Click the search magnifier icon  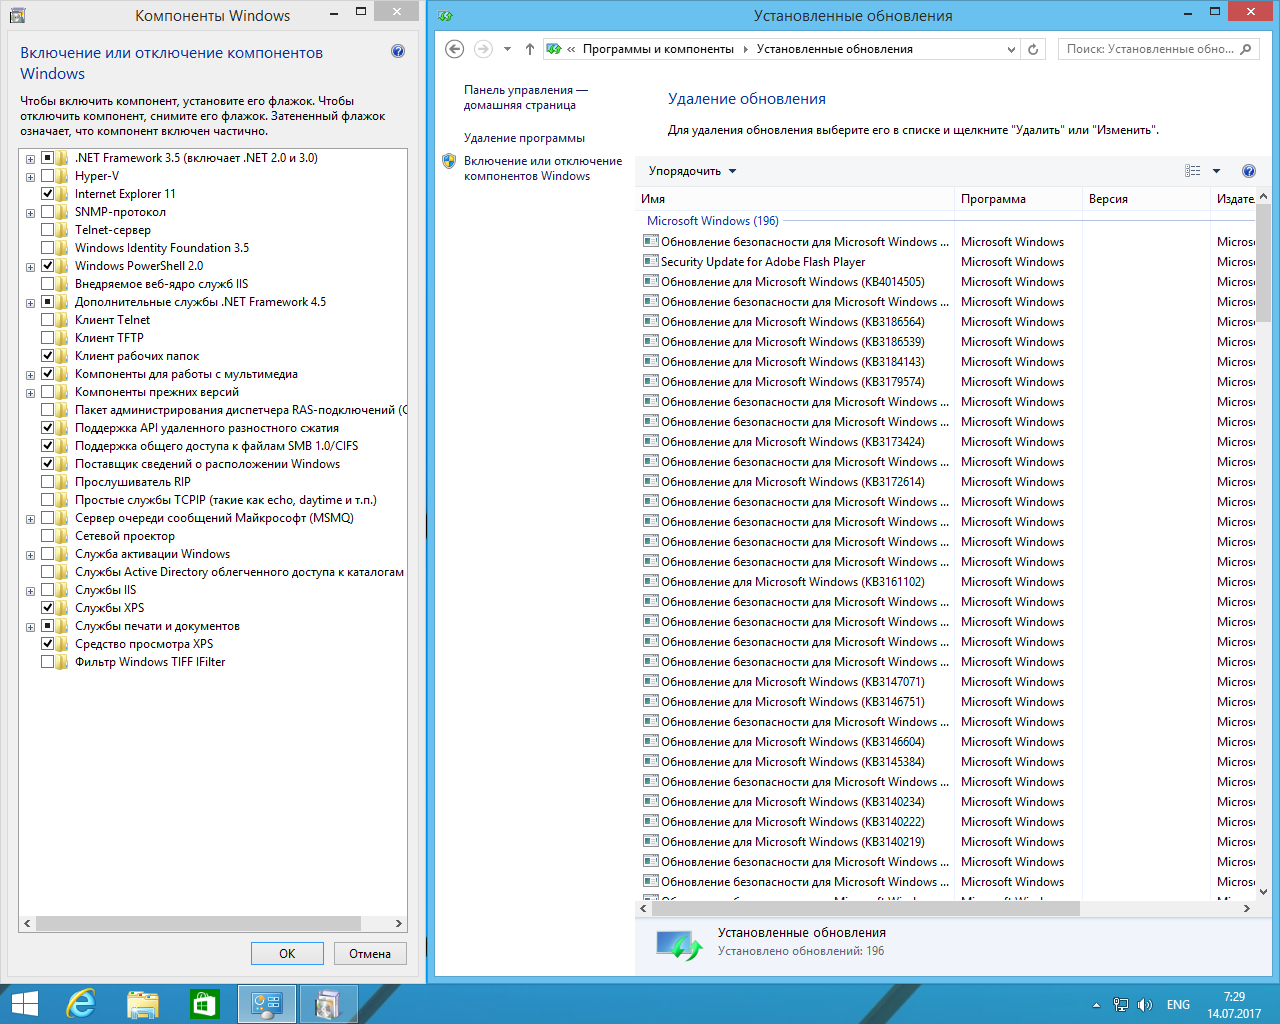(x=1246, y=49)
